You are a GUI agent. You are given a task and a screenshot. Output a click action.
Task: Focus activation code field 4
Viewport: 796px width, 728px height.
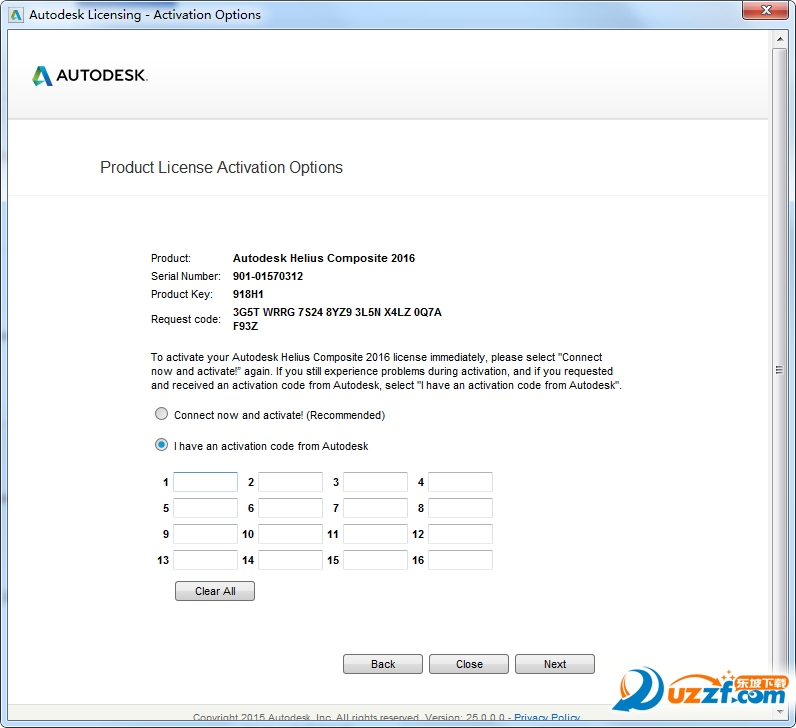tap(460, 482)
